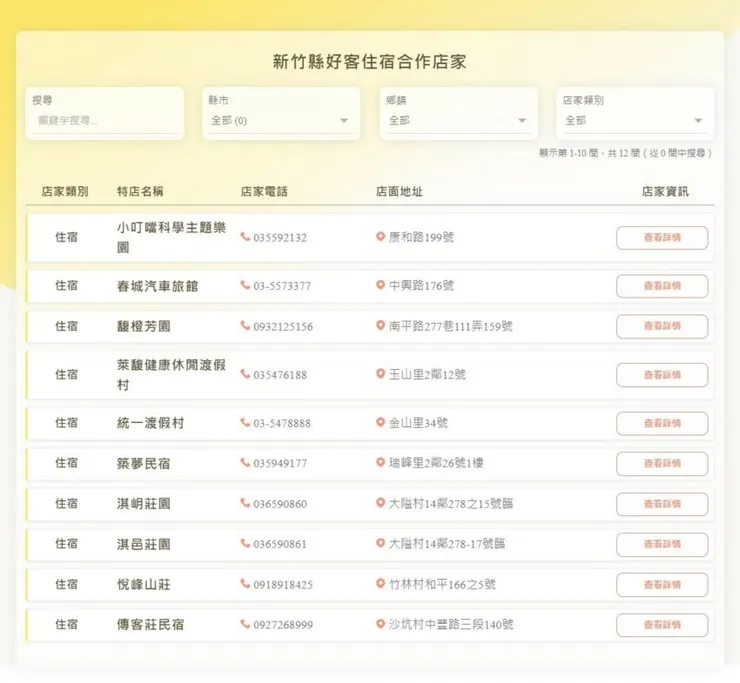Click the store name 淇峒莊園

tap(143, 504)
